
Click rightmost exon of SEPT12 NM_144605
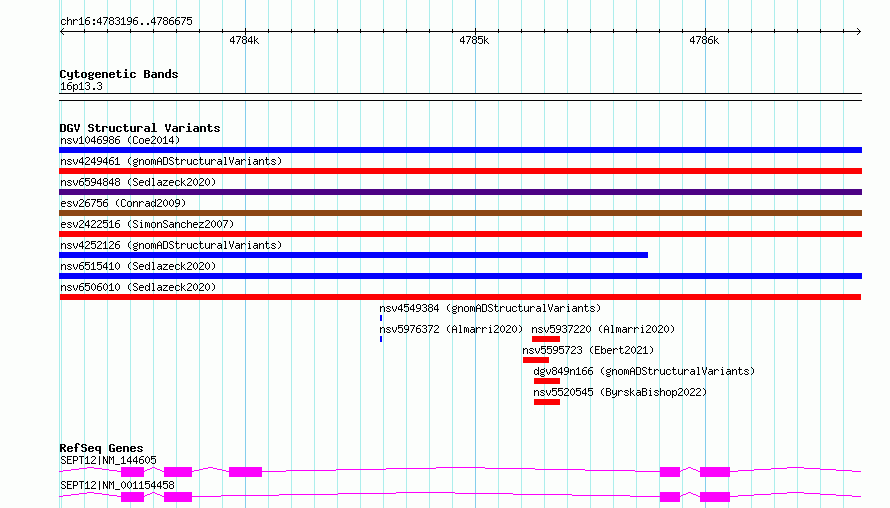click(715, 472)
